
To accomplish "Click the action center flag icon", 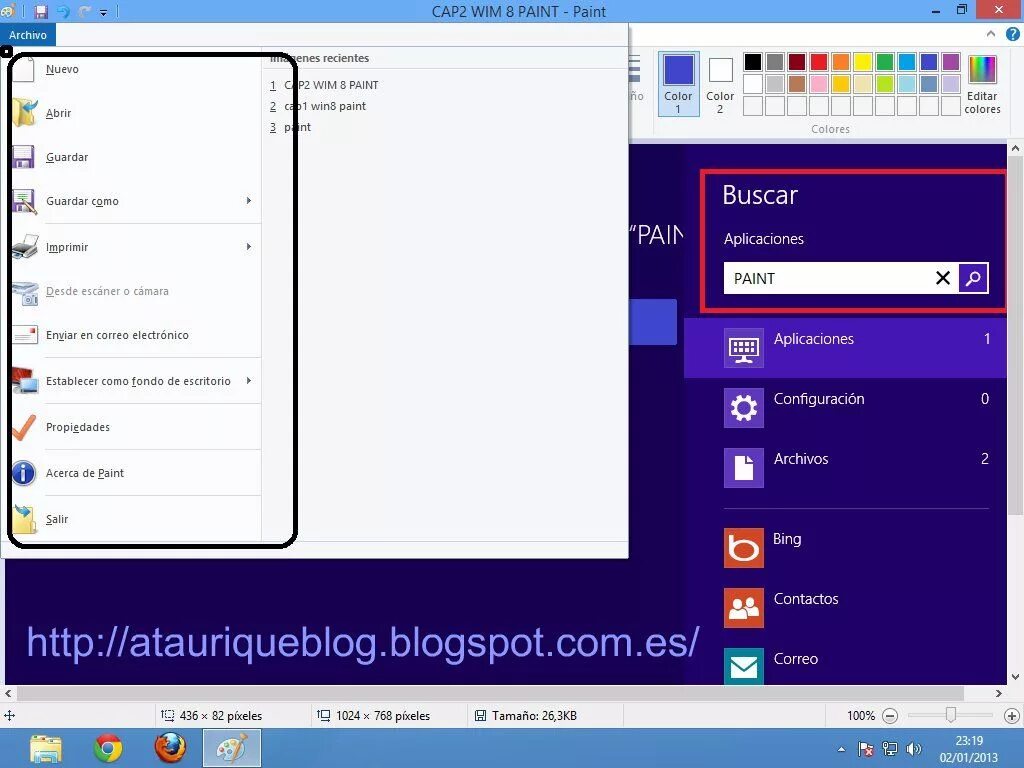I will [866, 749].
